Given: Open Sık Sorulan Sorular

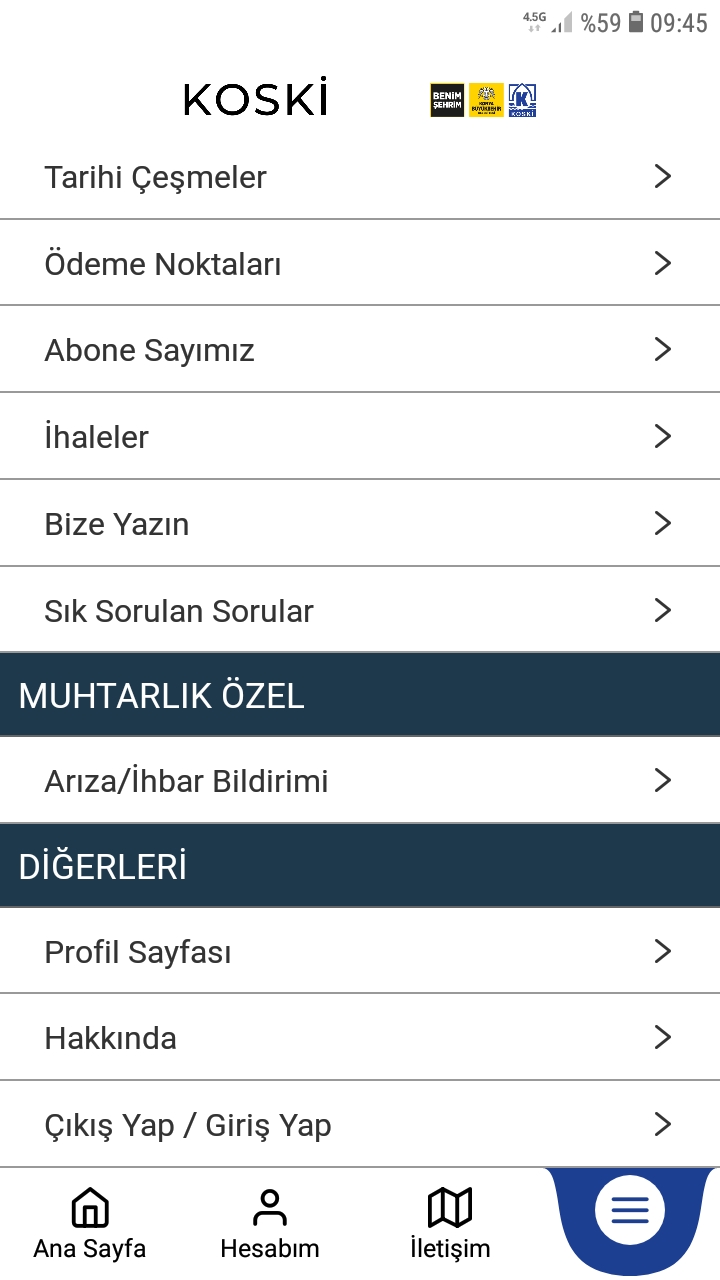Looking at the screenshot, I should click(179, 611).
